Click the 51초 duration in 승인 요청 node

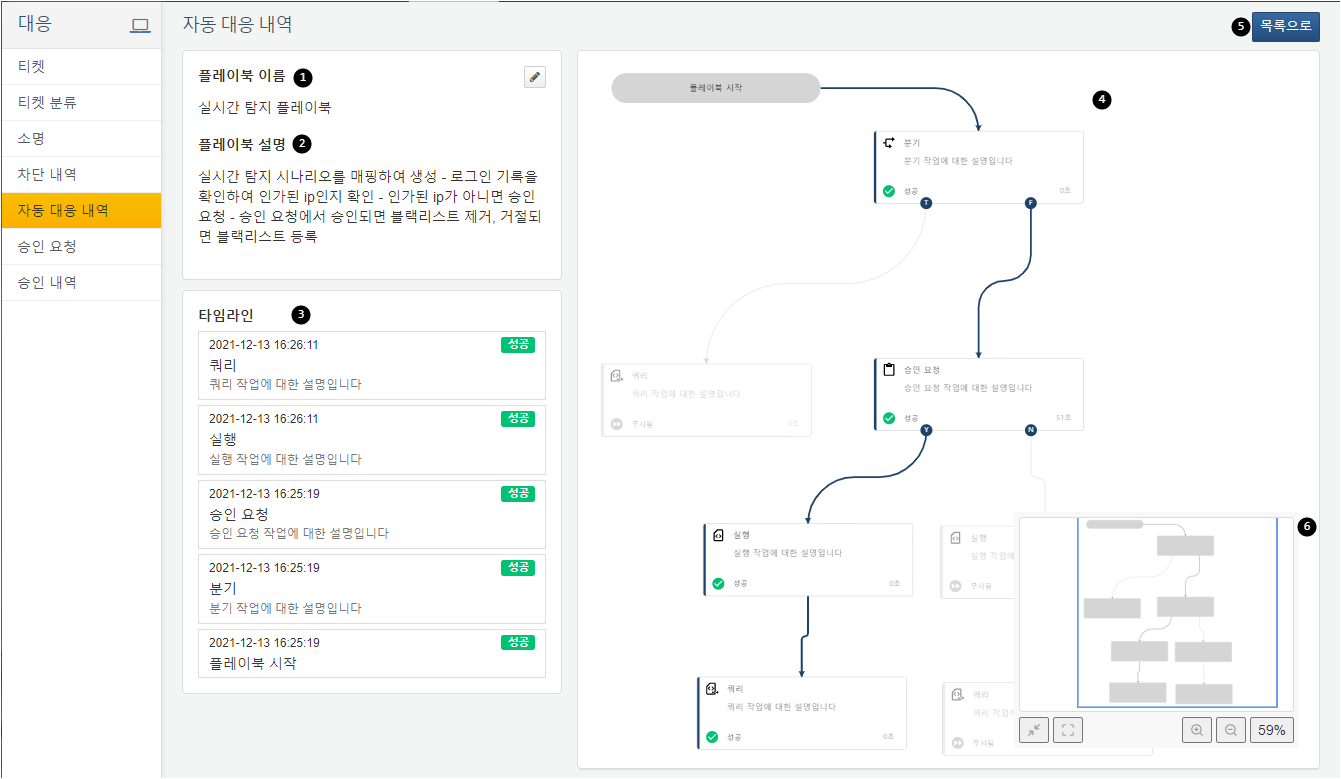click(1063, 418)
